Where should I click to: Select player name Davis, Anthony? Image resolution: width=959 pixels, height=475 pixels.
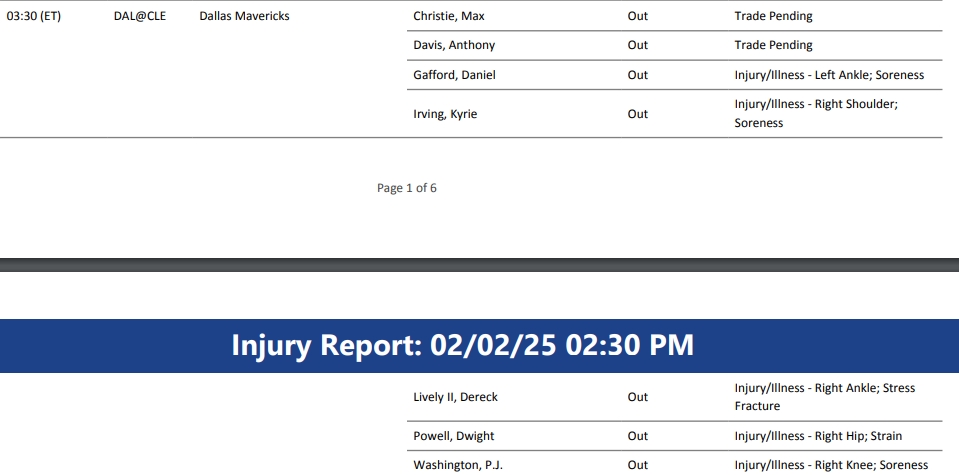tap(454, 45)
